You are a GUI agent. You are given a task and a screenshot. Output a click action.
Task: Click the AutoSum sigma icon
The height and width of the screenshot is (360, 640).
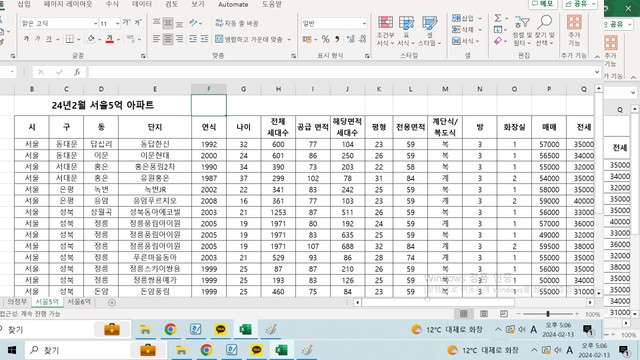coord(498,18)
